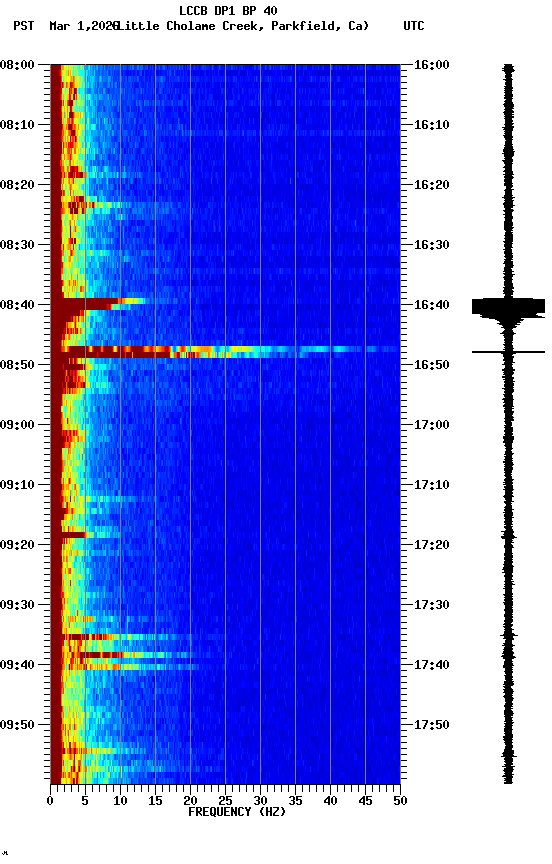Click the 0 Hz frequency tick label
The width and height of the screenshot is (552, 864).
point(51,801)
